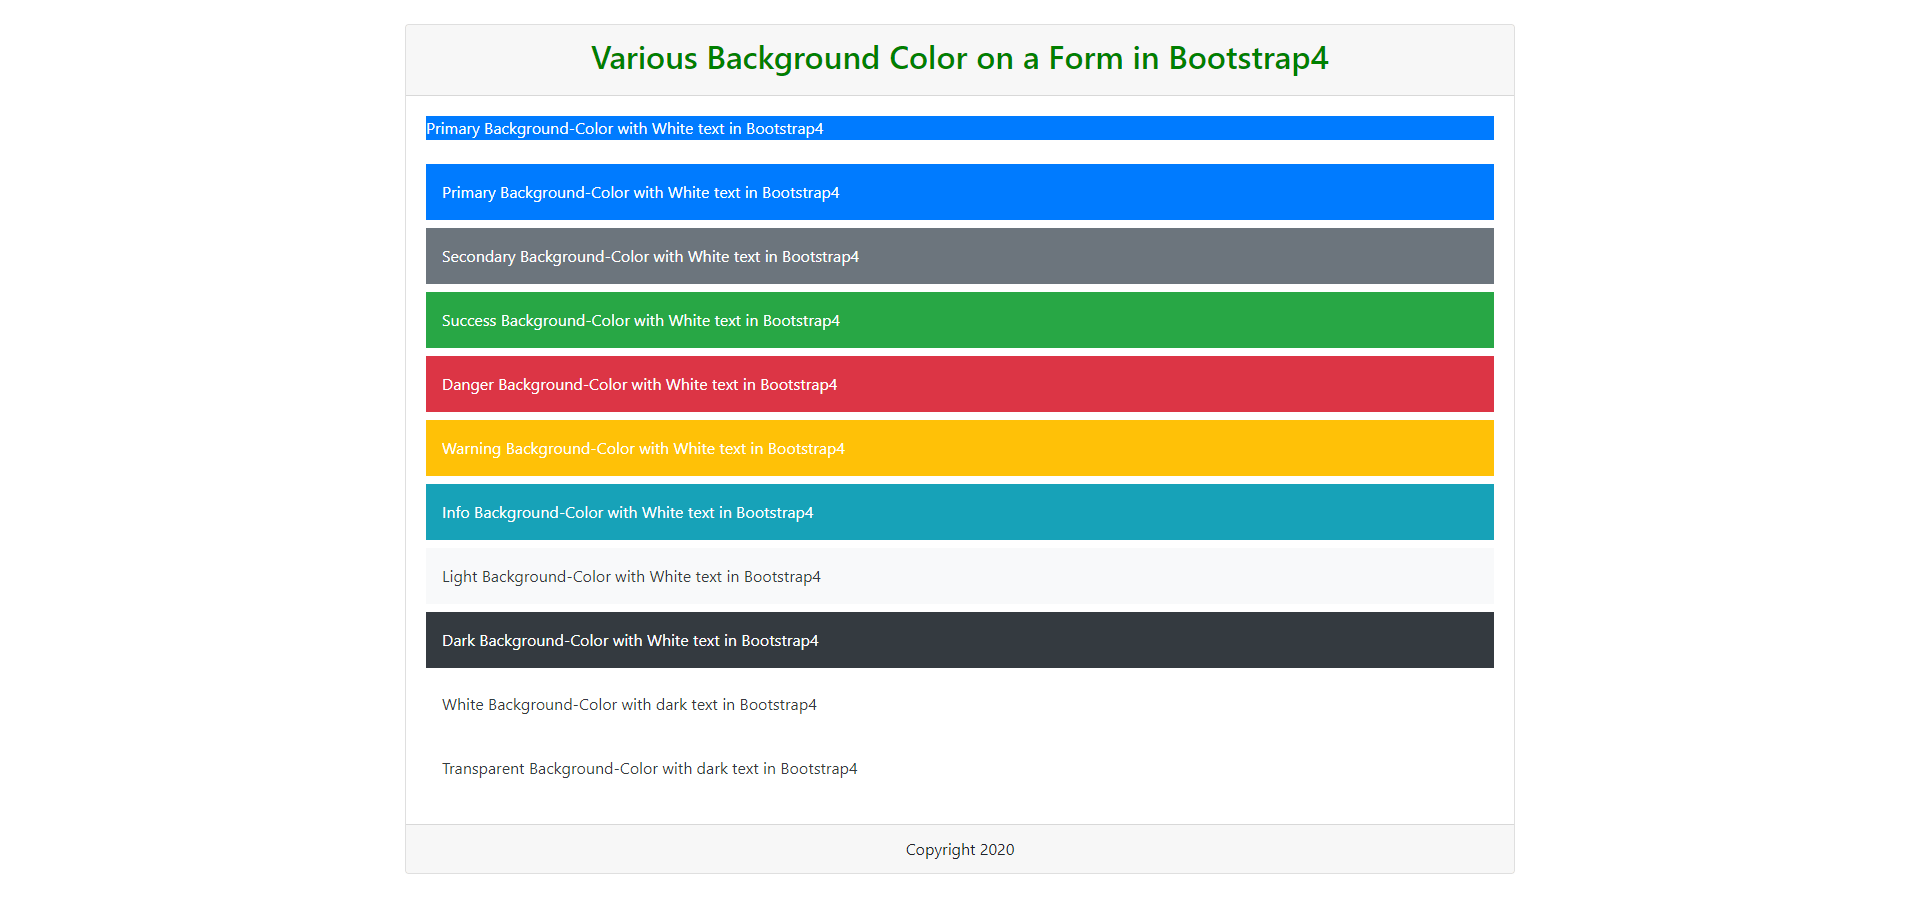
Task: Click the text inside the Warning bar
Action: pyautogui.click(x=643, y=447)
